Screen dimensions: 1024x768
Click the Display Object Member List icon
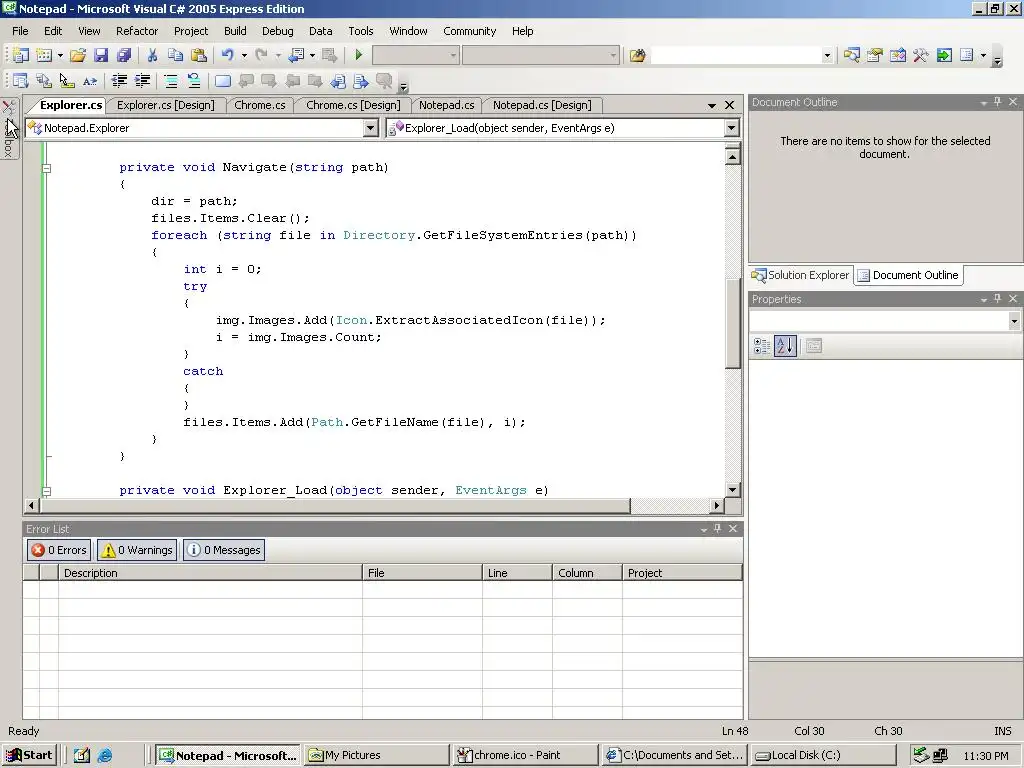click(x=20, y=81)
